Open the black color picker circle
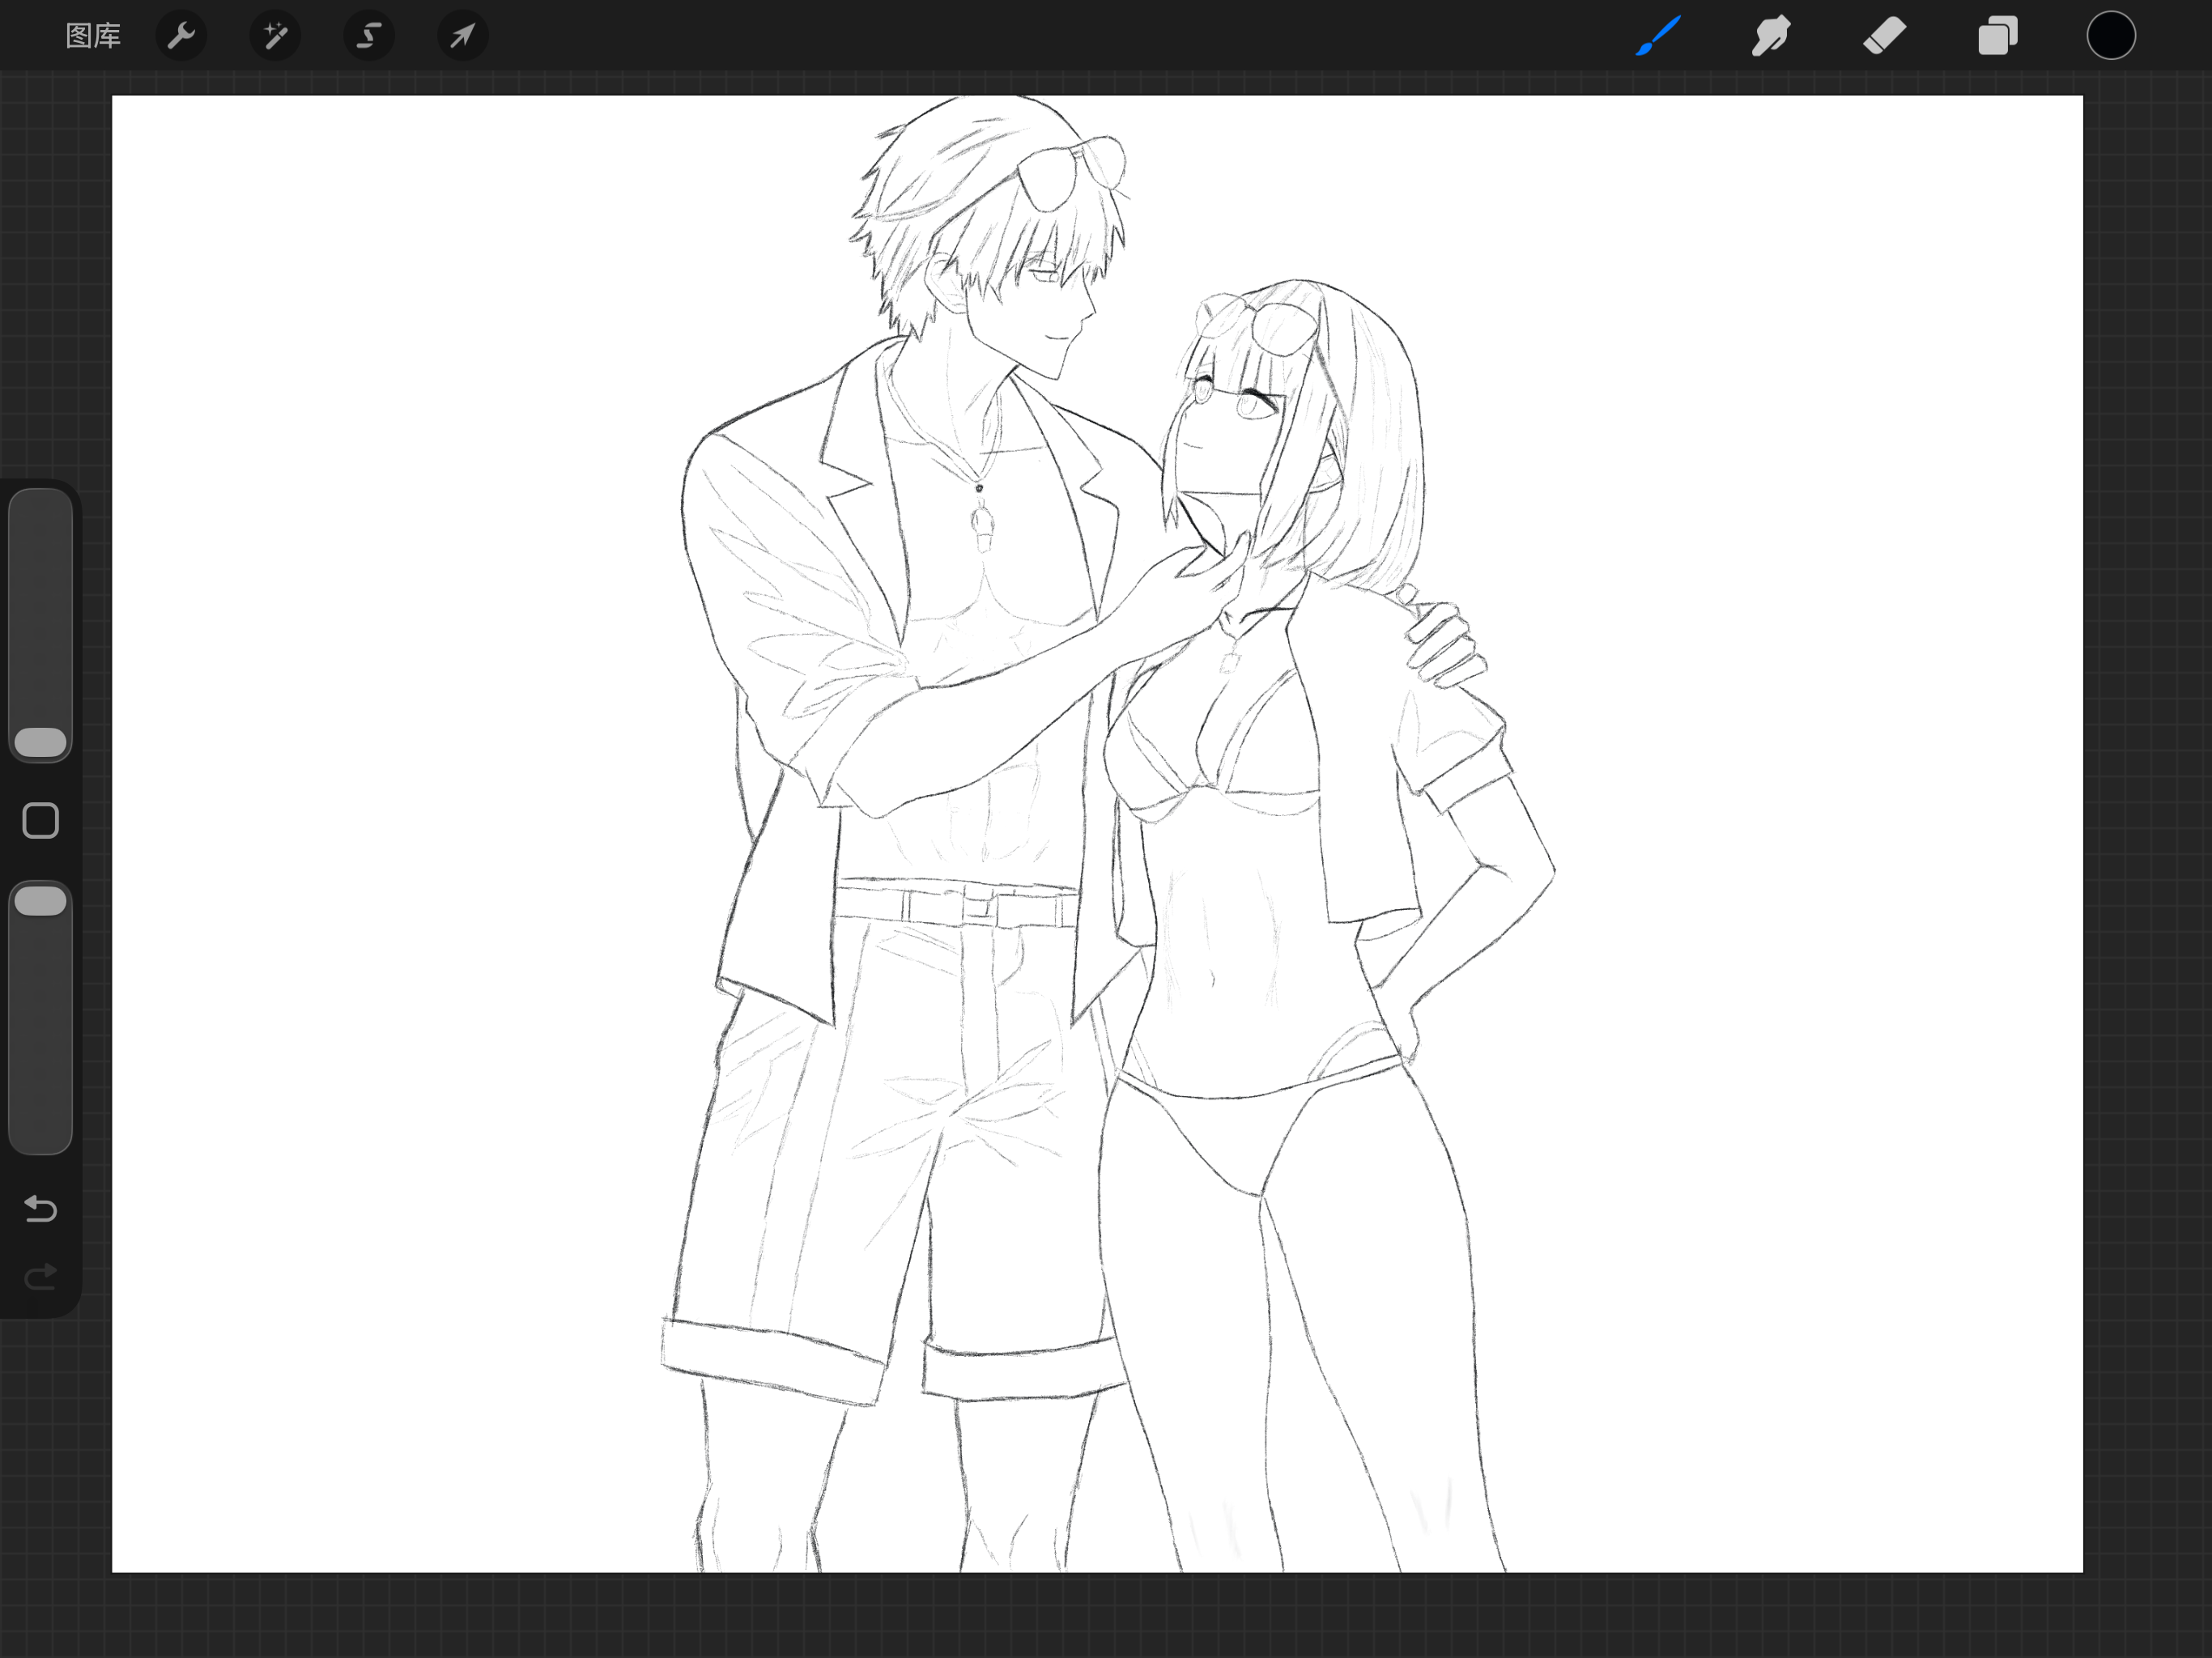Viewport: 2212px width, 1658px height. point(2111,36)
